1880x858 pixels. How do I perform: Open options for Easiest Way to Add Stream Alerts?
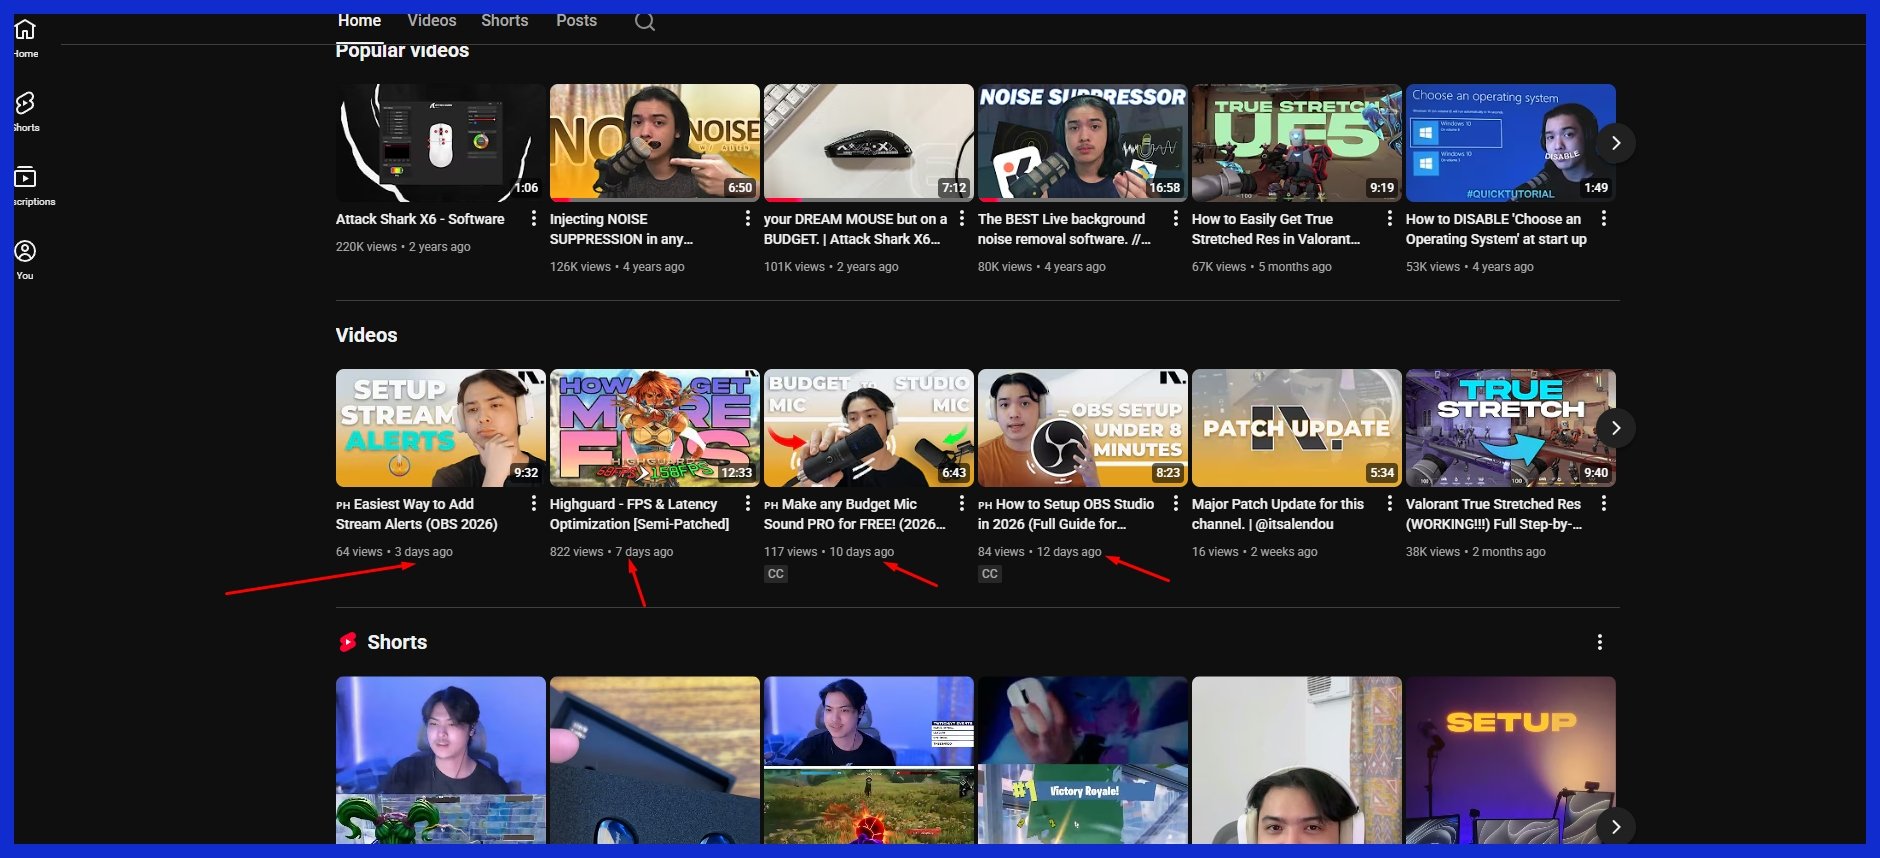click(534, 503)
